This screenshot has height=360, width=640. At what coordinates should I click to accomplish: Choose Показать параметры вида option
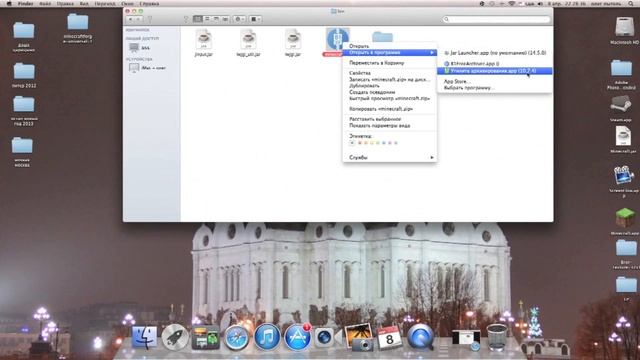390,126
